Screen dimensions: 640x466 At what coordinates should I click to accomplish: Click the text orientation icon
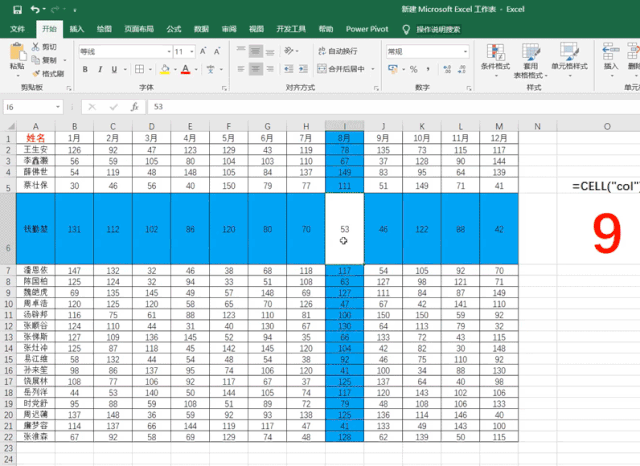click(x=289, y=51)
